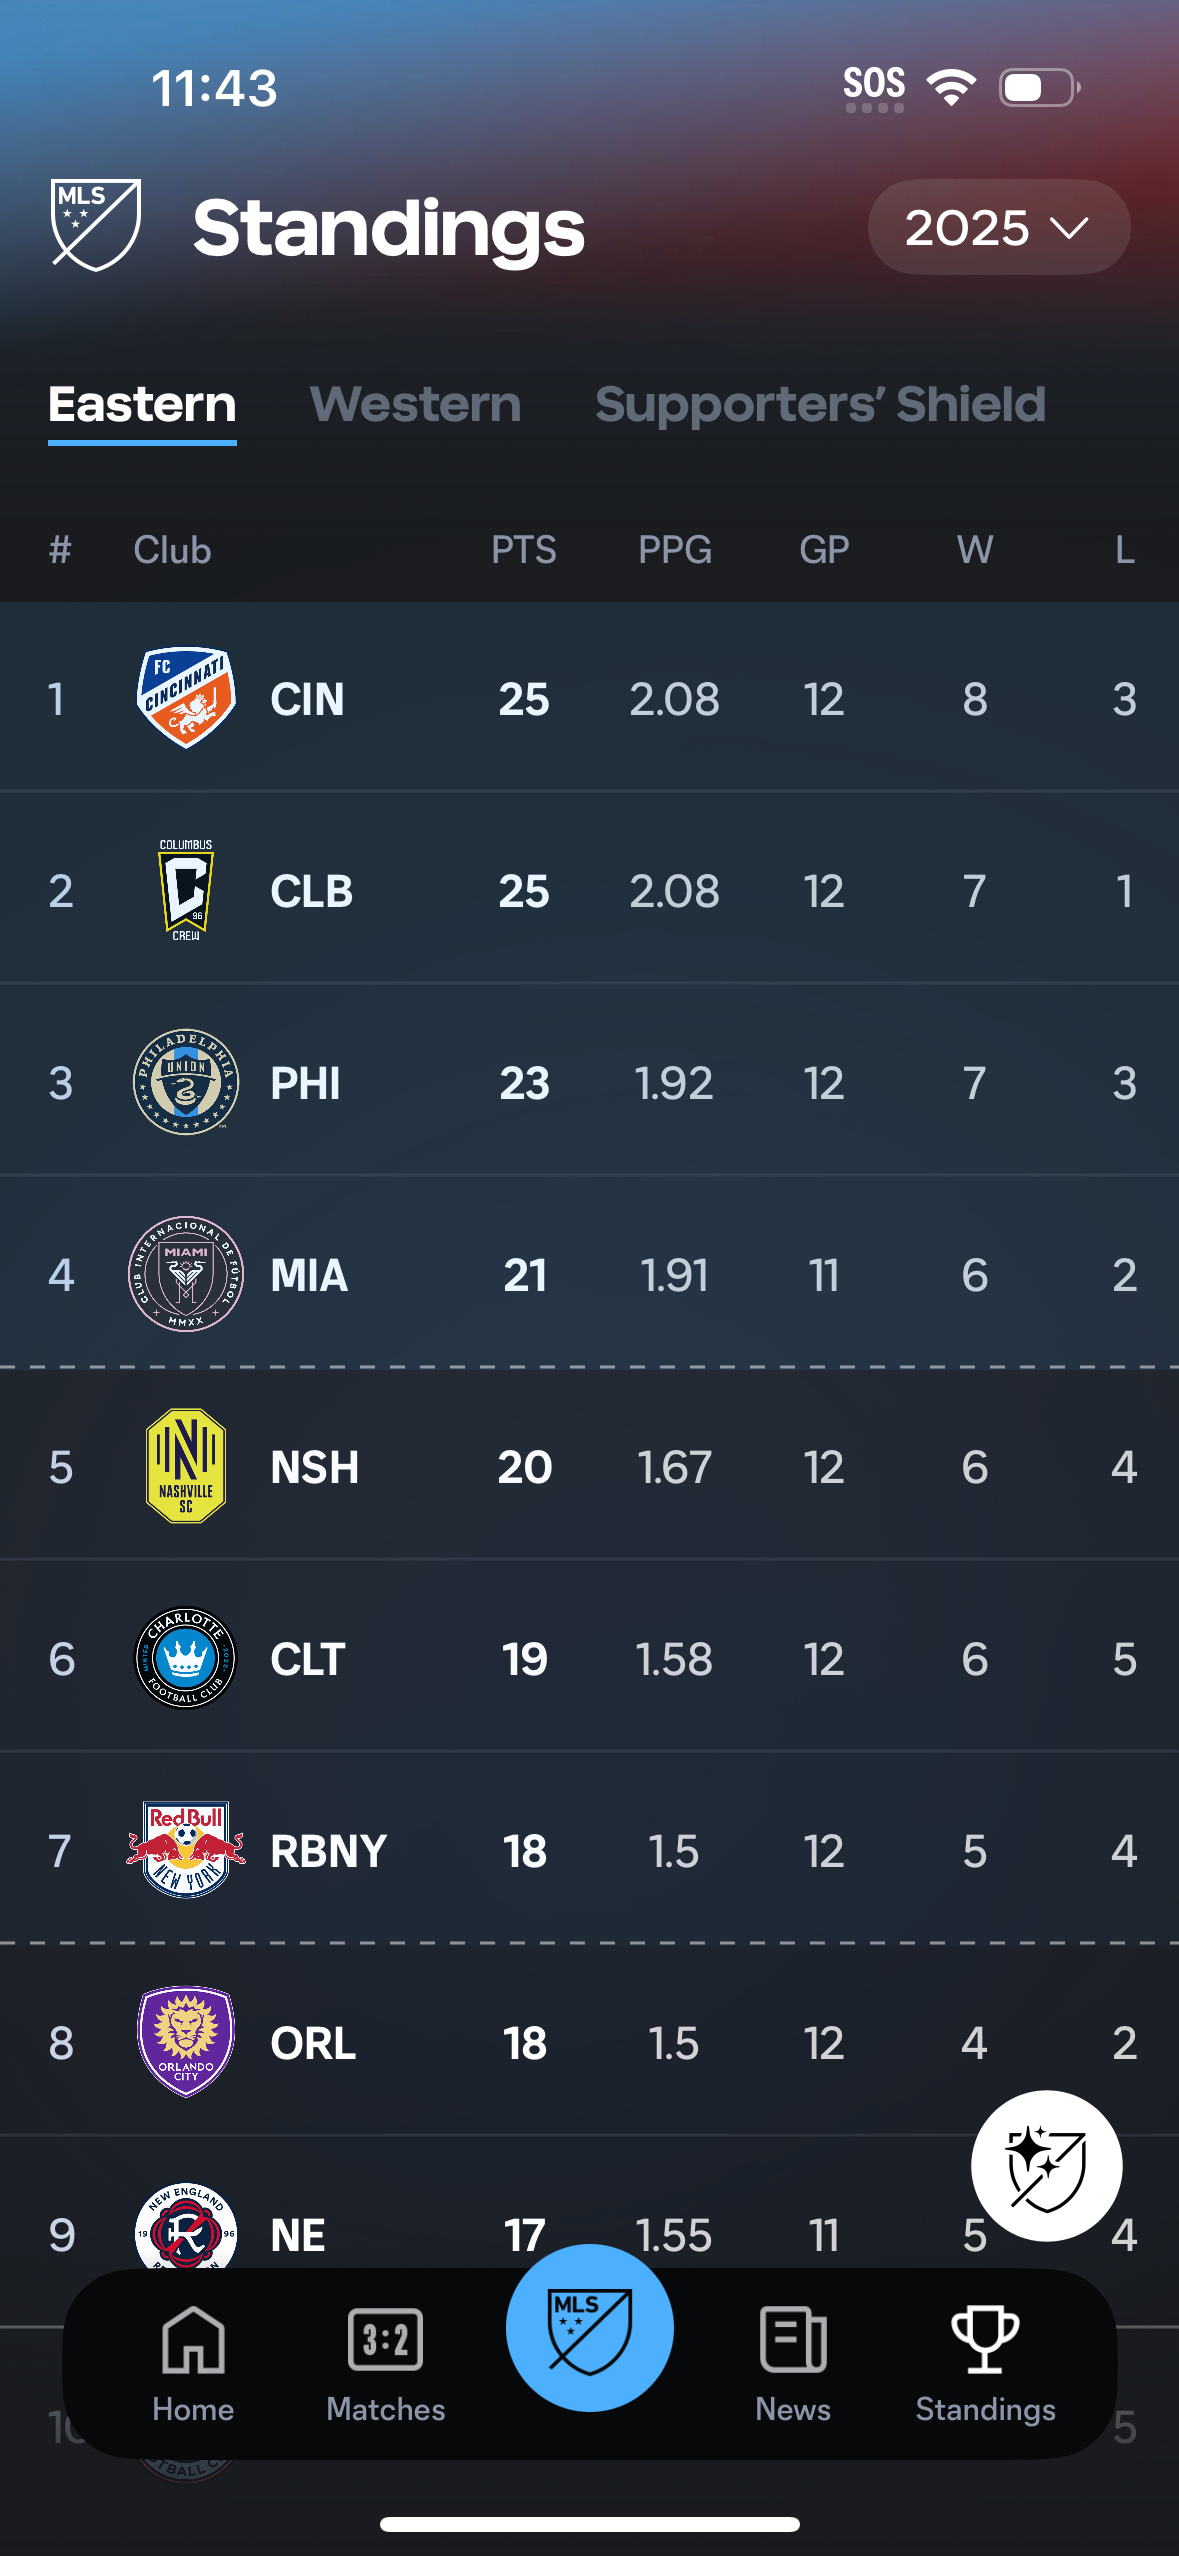
Task: Expand the Columbus Crew row
Action: [590, 889]
